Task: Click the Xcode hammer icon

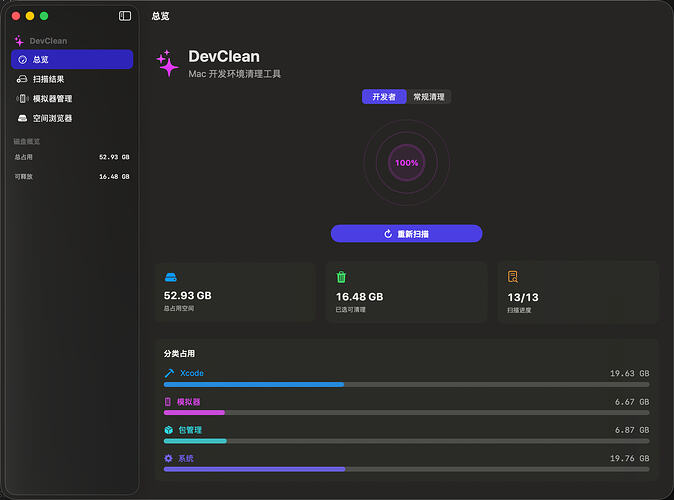Action: [169, 373]
